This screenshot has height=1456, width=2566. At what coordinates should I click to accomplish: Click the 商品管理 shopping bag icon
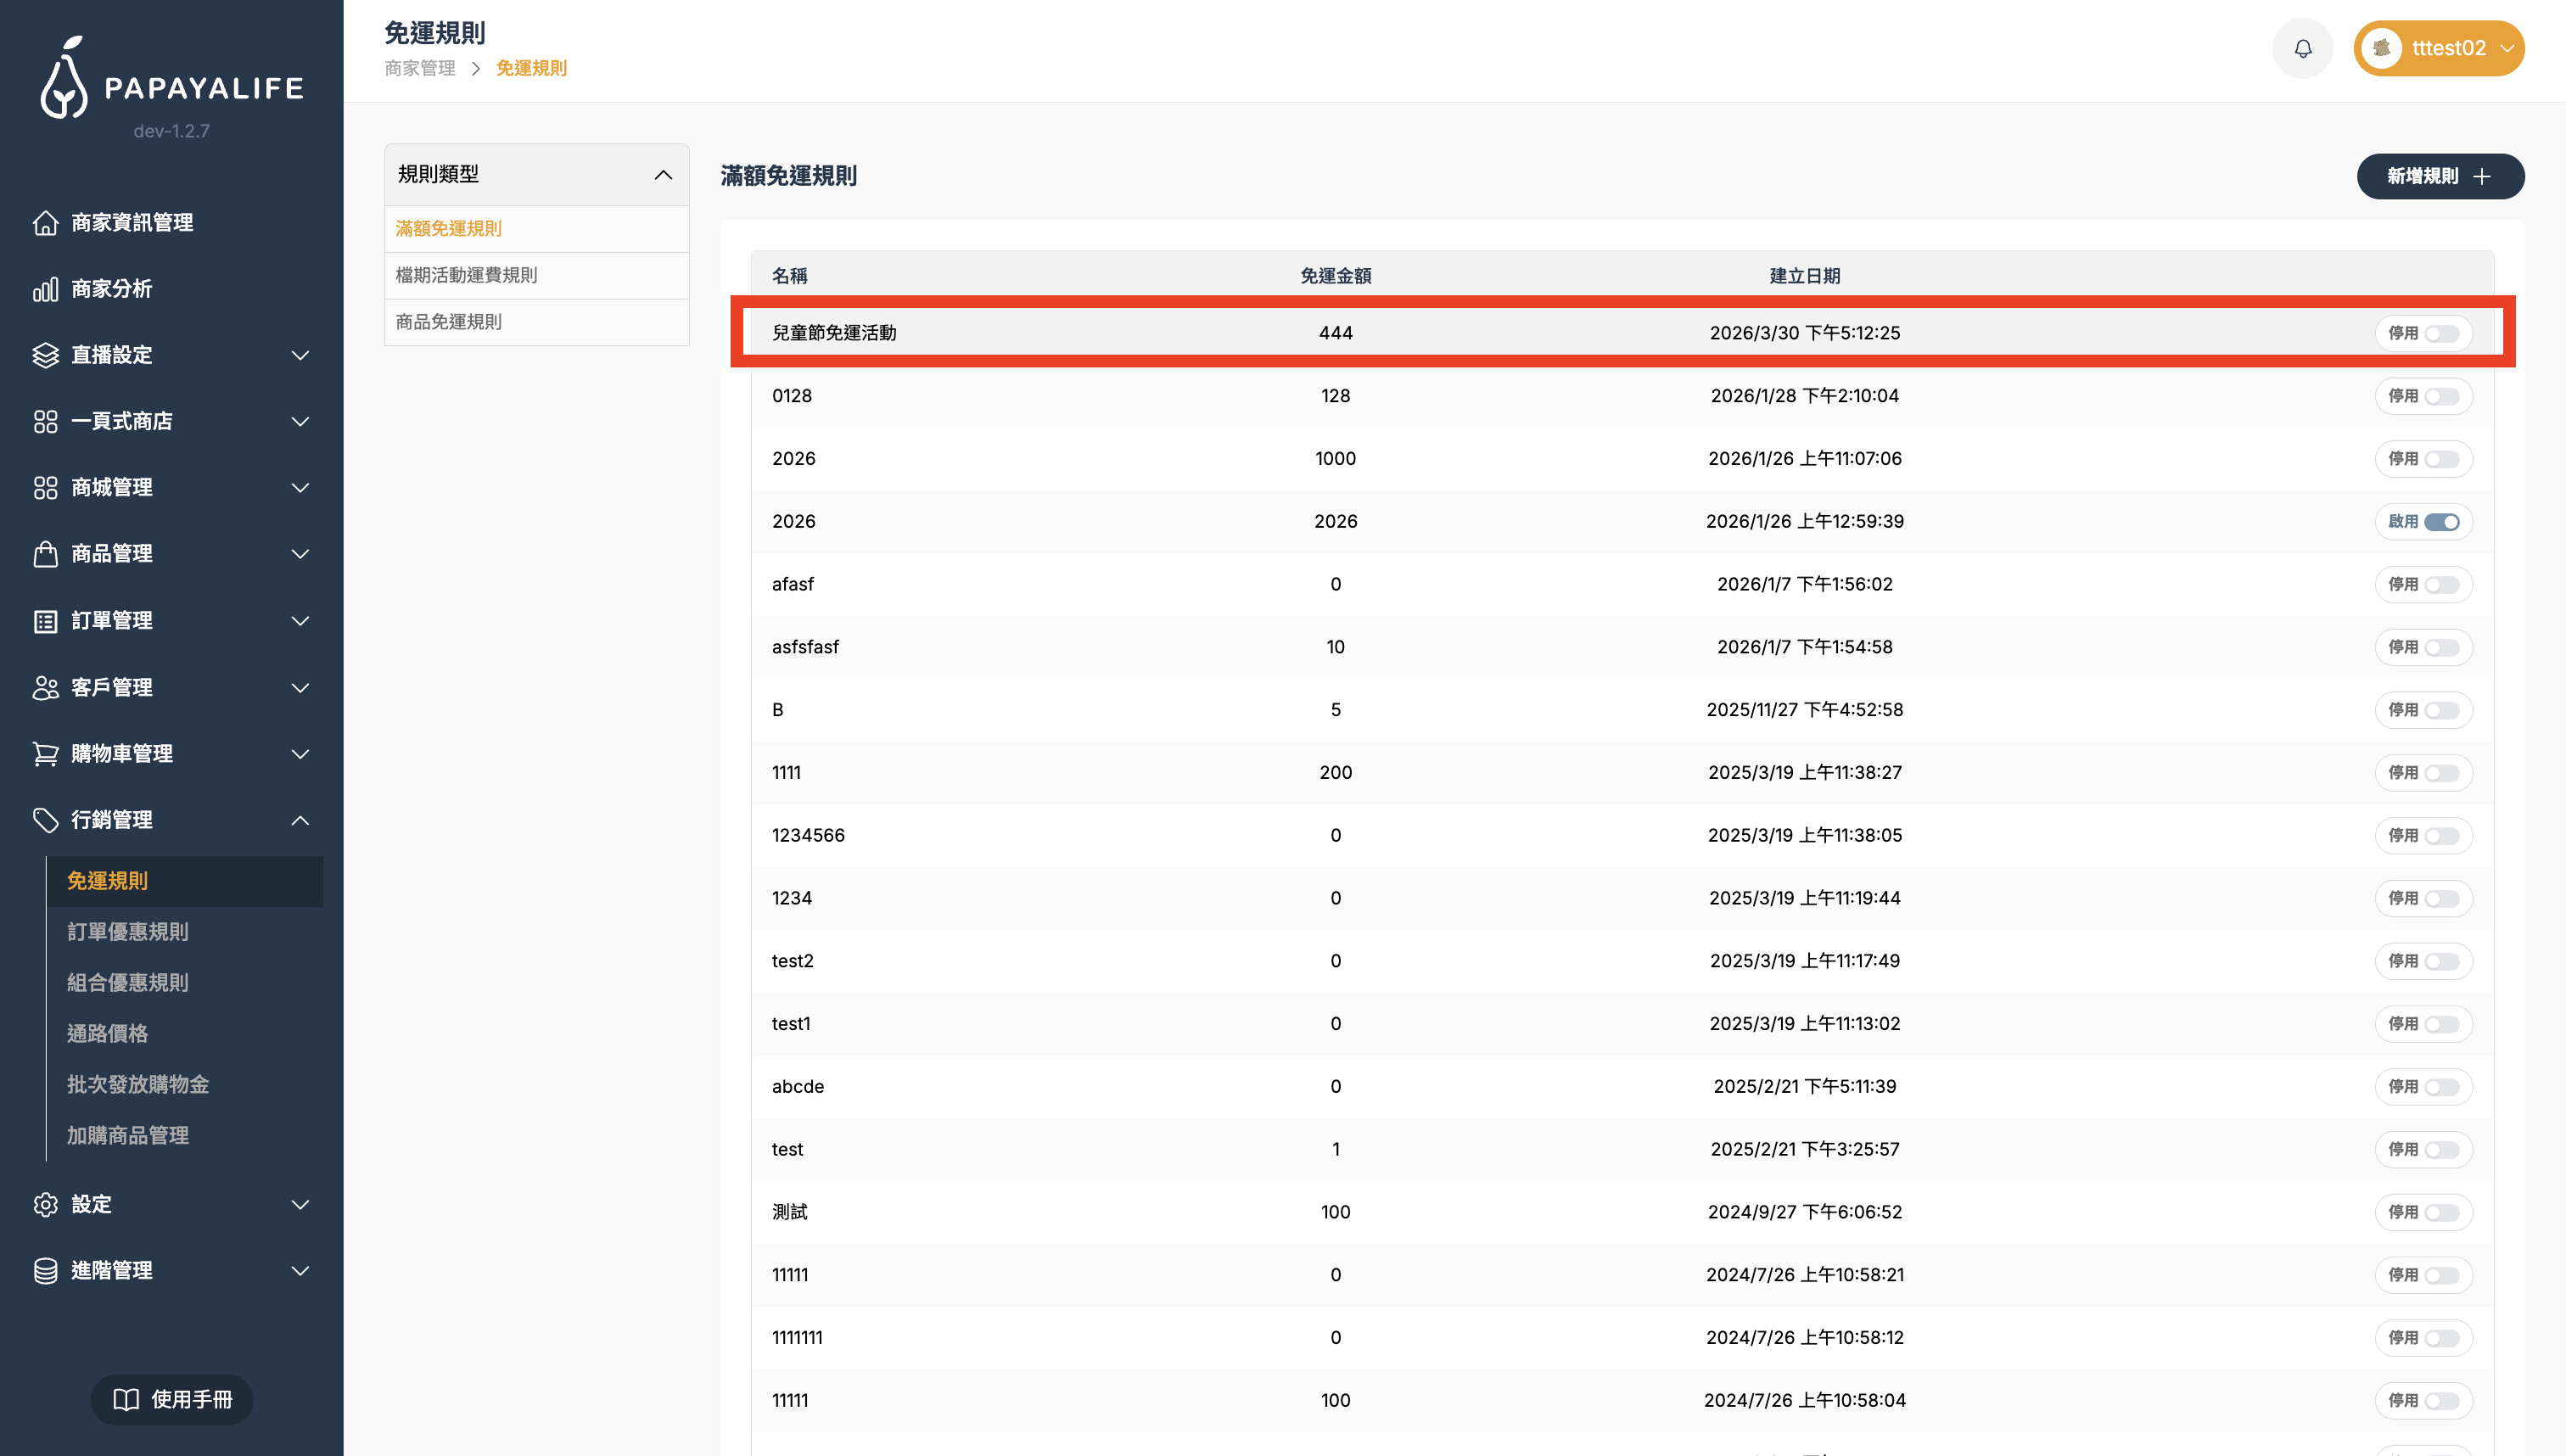point(45,553)
